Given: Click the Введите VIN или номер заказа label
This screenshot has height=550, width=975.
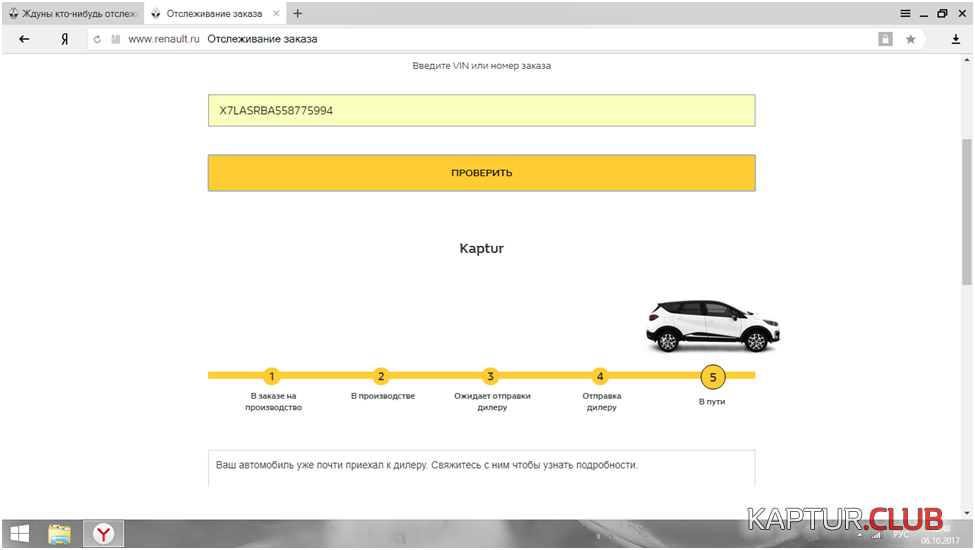Looking at the screenshot, I should 482,66.
